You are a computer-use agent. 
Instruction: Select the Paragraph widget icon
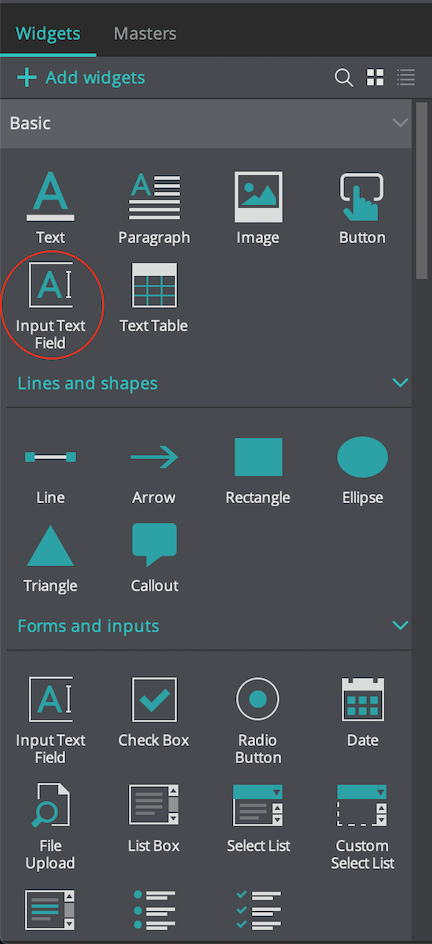(155, 196)
